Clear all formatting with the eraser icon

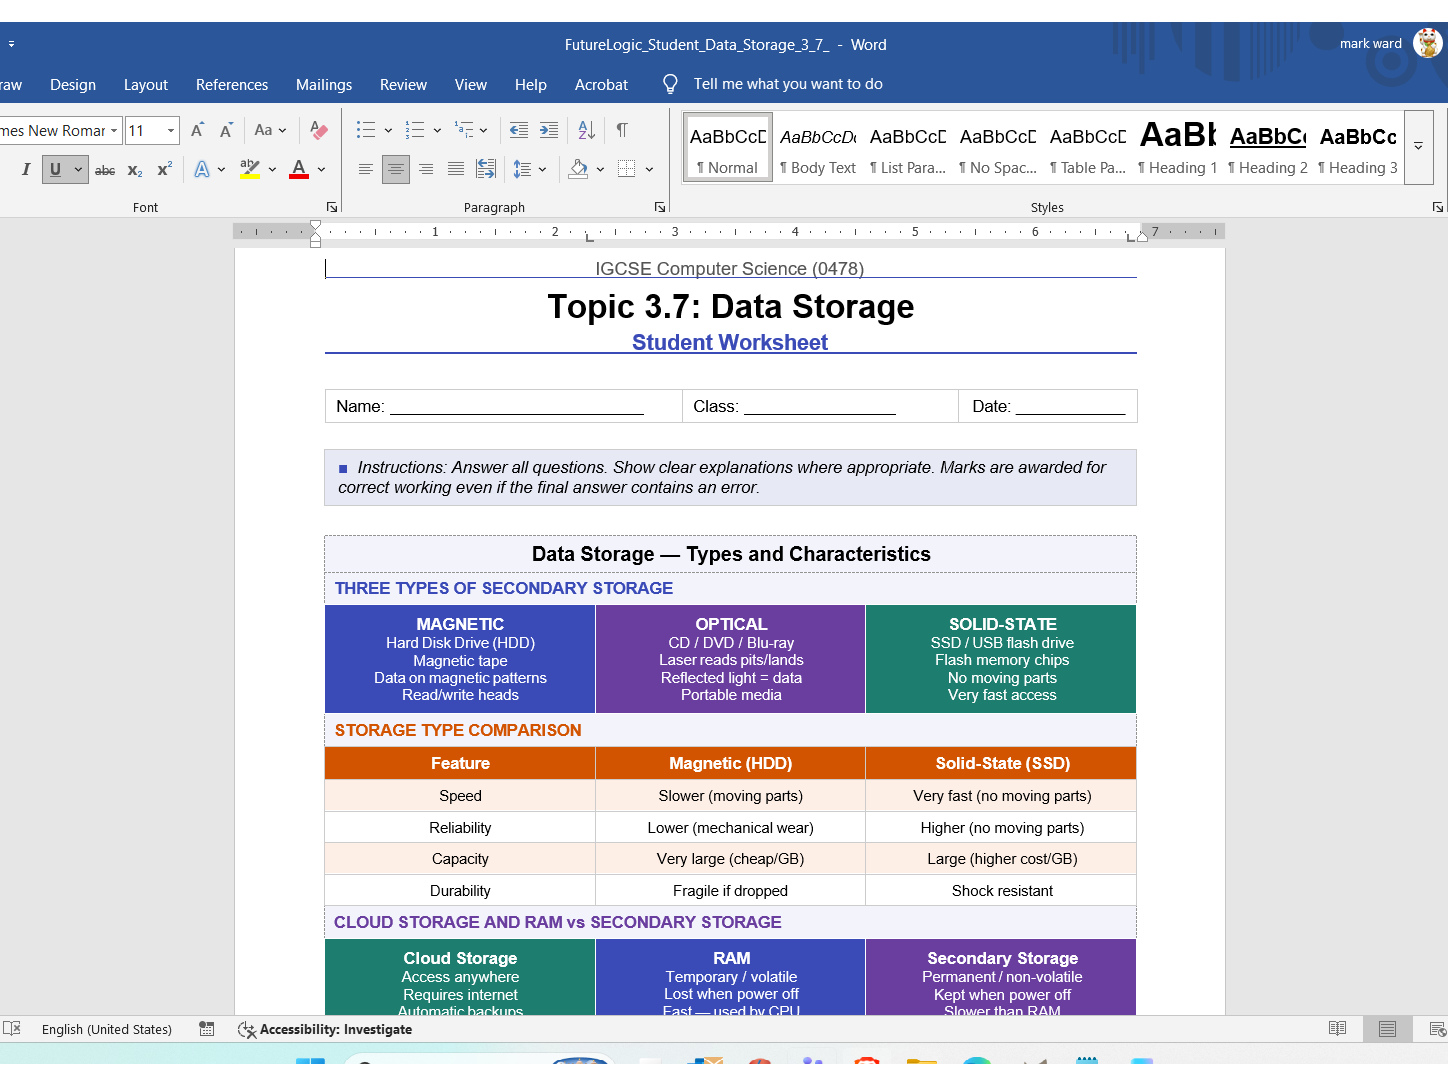point(319,130)
